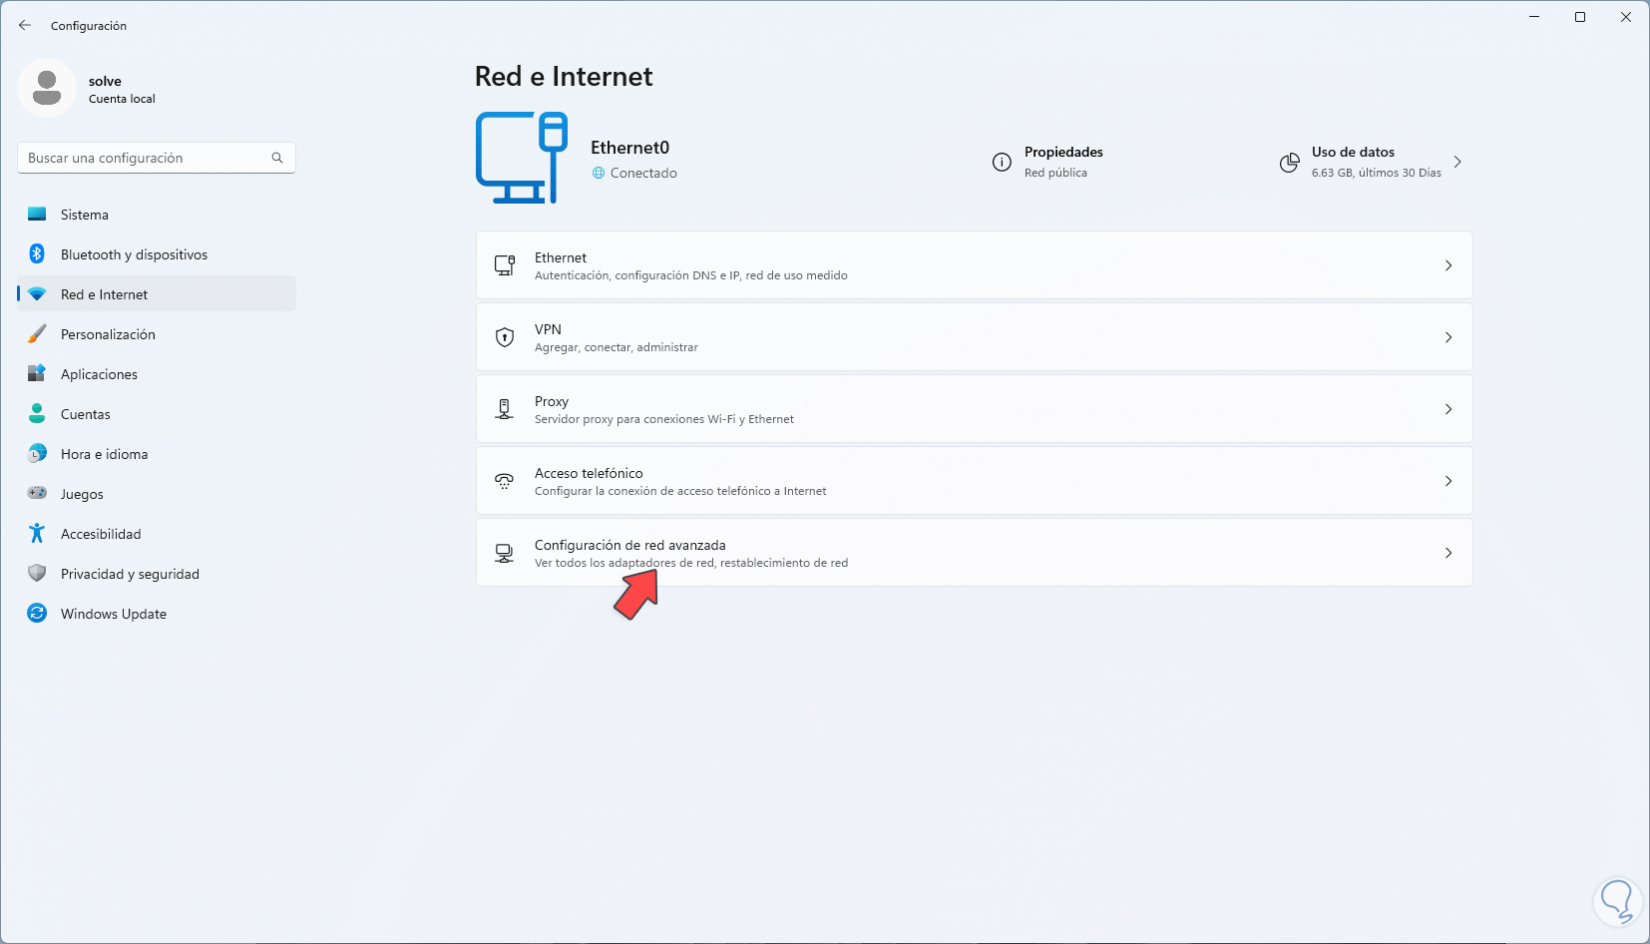The height and width of the screenshot is (944, 1650).
Task: Click the Red e Internet Wi-Fi icon
Action: [37, 294]
